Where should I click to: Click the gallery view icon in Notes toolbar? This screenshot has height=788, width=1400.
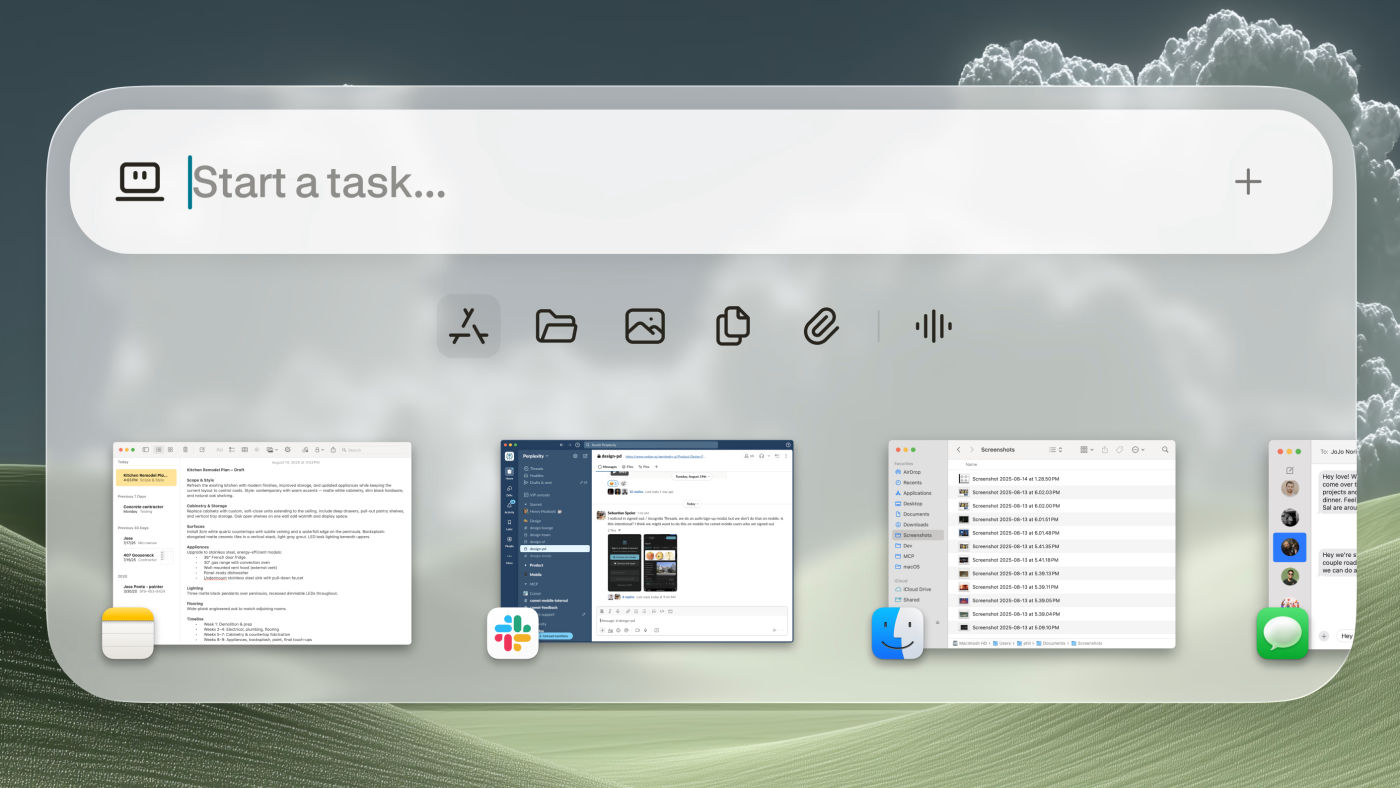point(170,450)
